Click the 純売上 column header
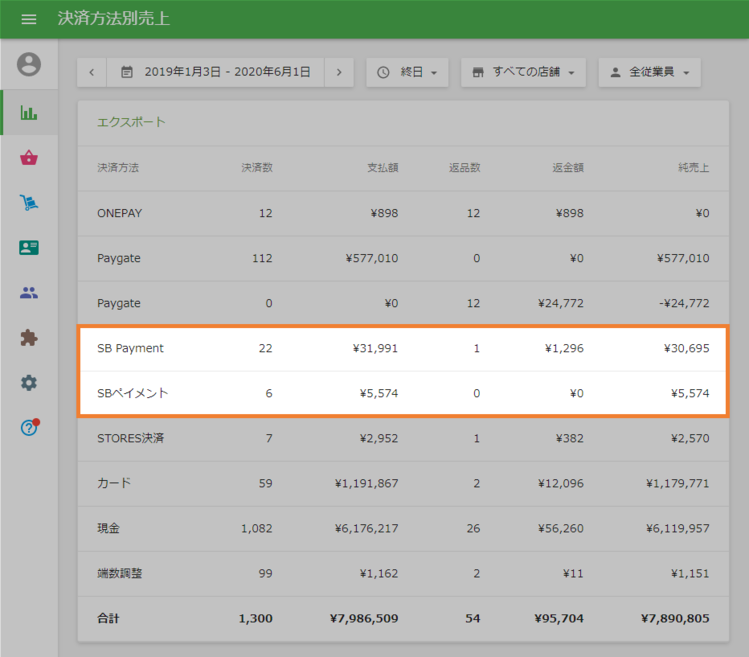The height and width of the screenshot is (657, 749). pyautogui.click(x=693, y=167)
